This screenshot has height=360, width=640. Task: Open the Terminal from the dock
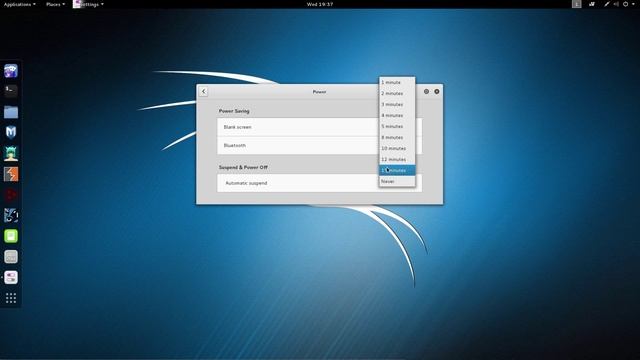click(11, 91)
